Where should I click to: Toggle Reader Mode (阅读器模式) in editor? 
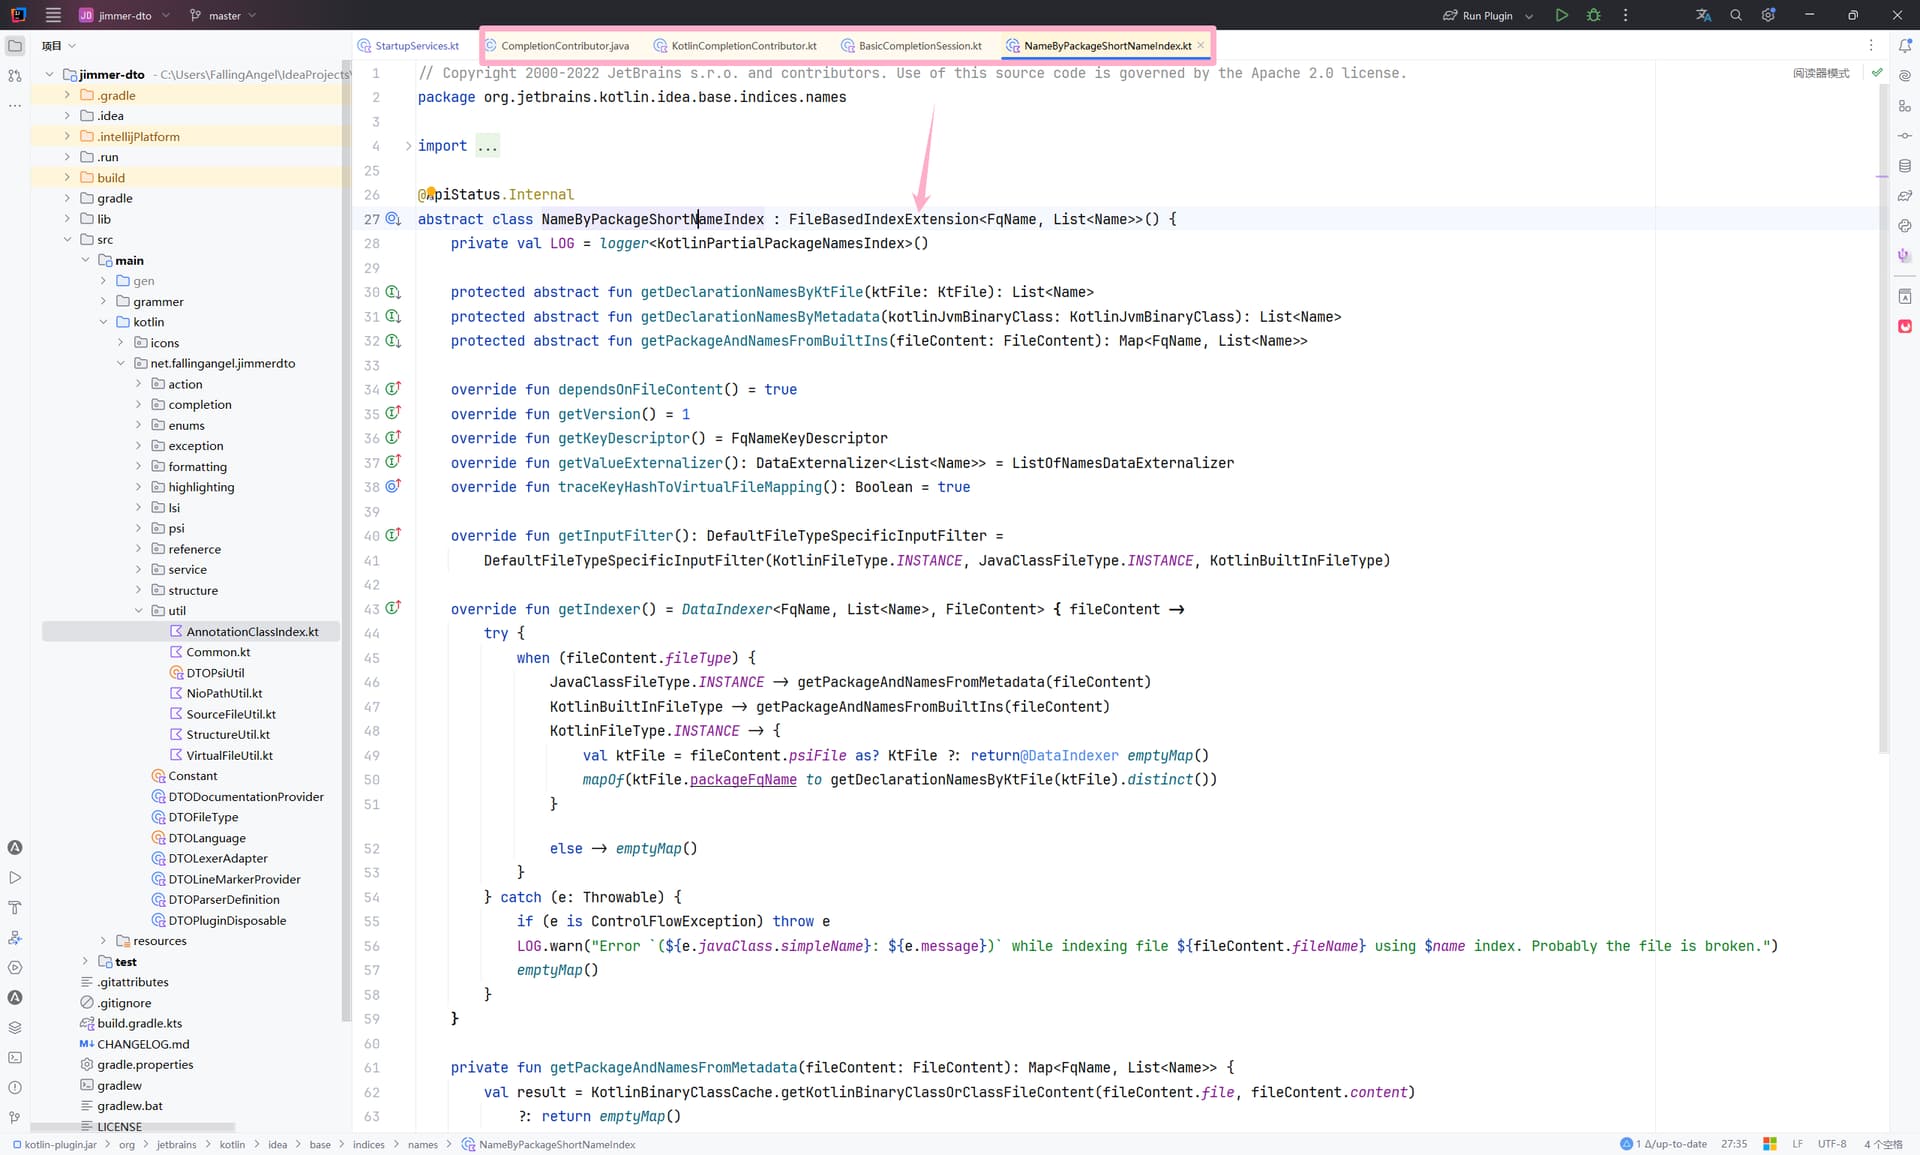pyautogui.click(x=1820, y=73)
